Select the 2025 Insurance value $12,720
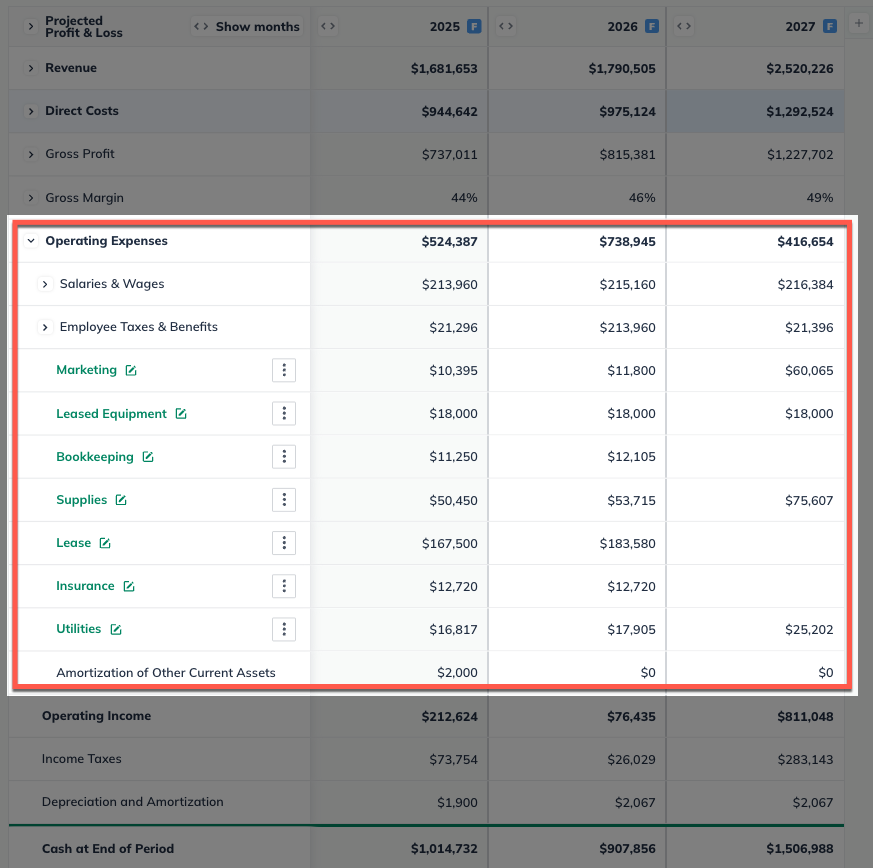873x868 pixels. pos(453,587)
